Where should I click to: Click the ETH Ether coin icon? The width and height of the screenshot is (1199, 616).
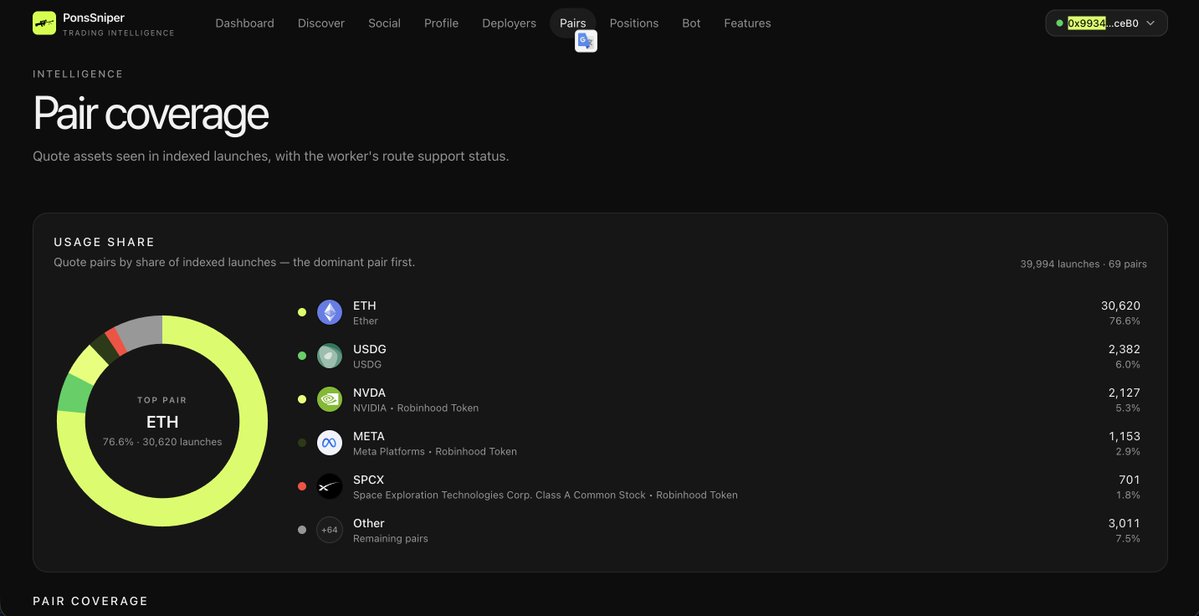330,313
